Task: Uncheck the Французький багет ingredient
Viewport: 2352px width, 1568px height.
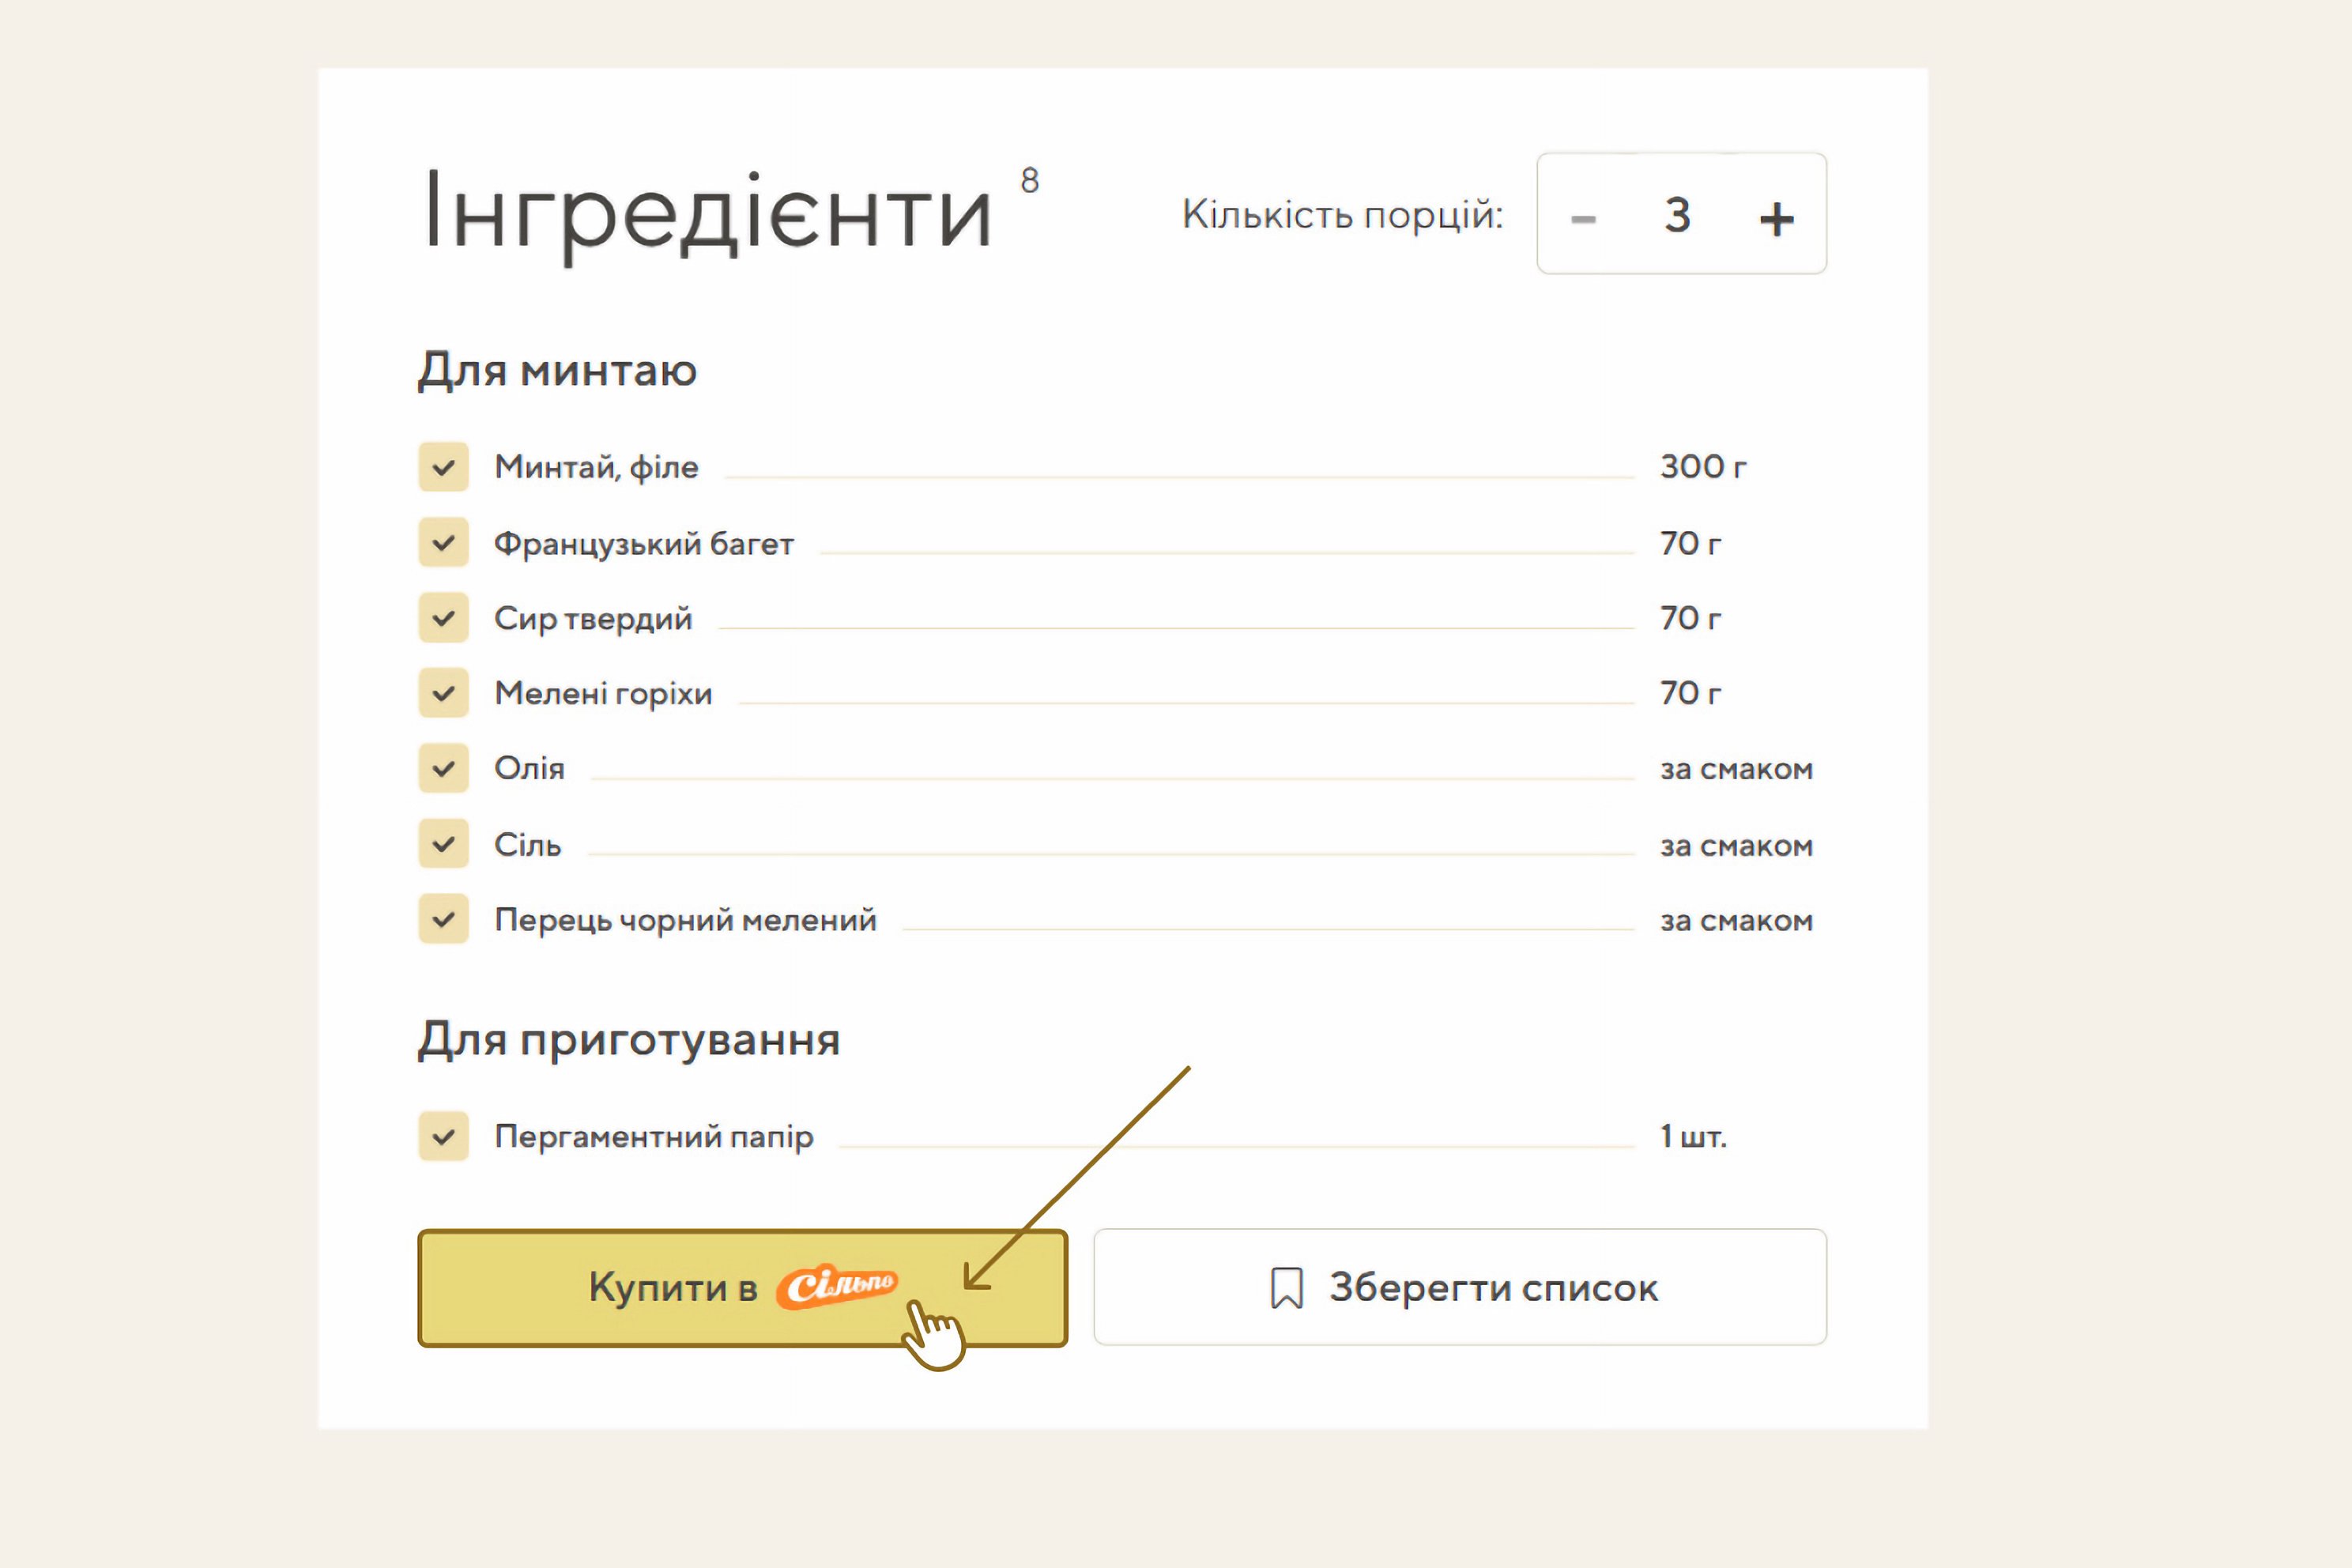Action: [x=443, y=543]
